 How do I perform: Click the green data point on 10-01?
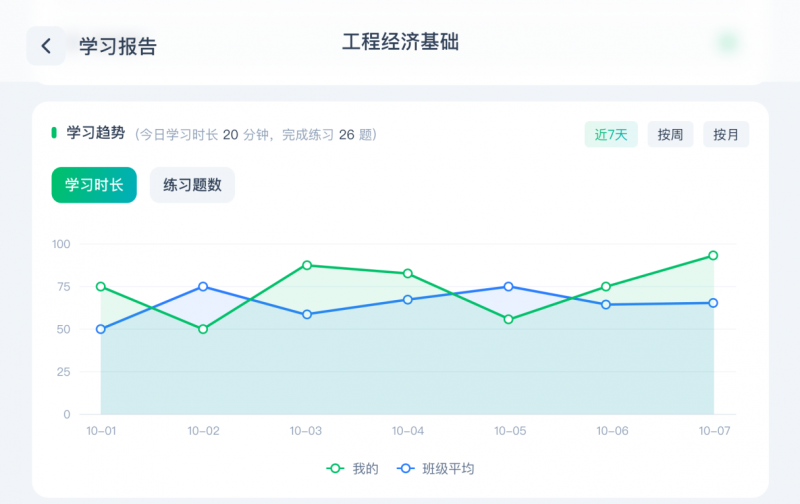(101, 287)
